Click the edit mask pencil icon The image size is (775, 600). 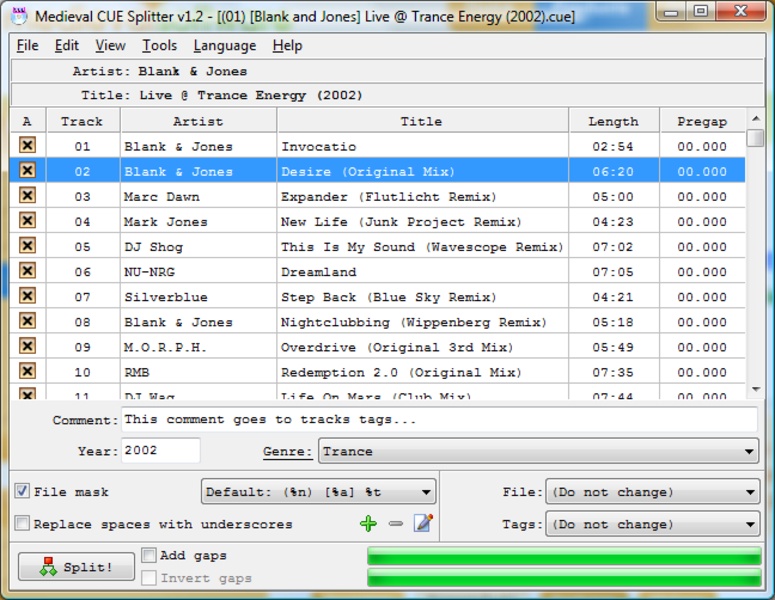(x=423, y=523)
